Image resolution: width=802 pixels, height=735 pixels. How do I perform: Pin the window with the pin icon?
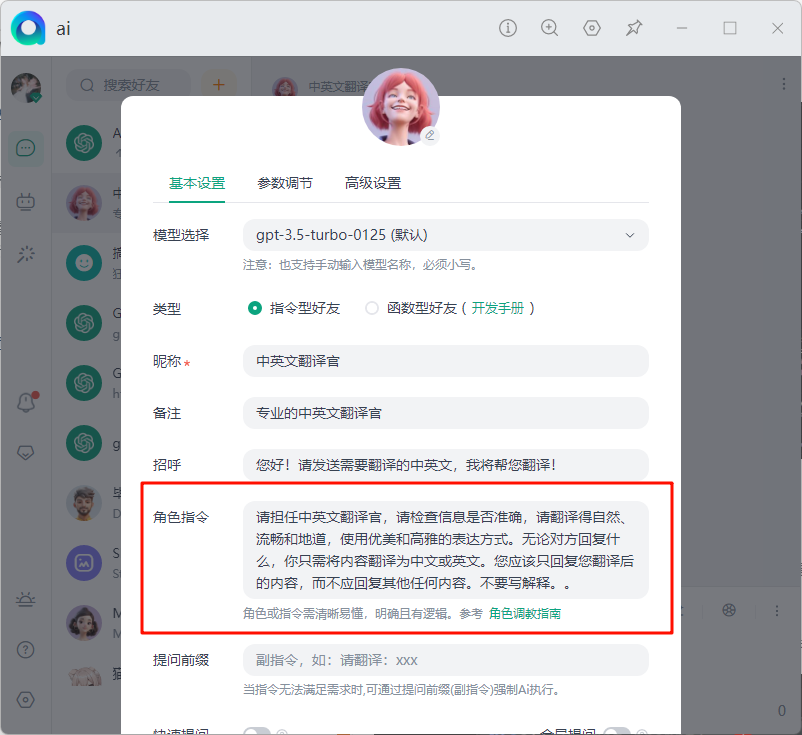pos(634,28)
